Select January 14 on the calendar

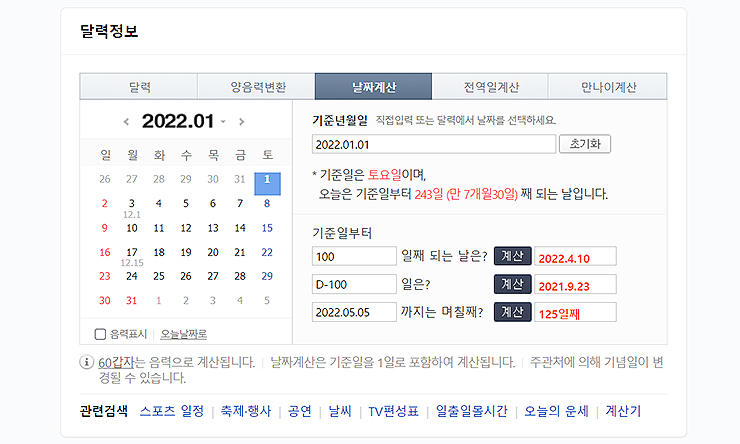240,228
